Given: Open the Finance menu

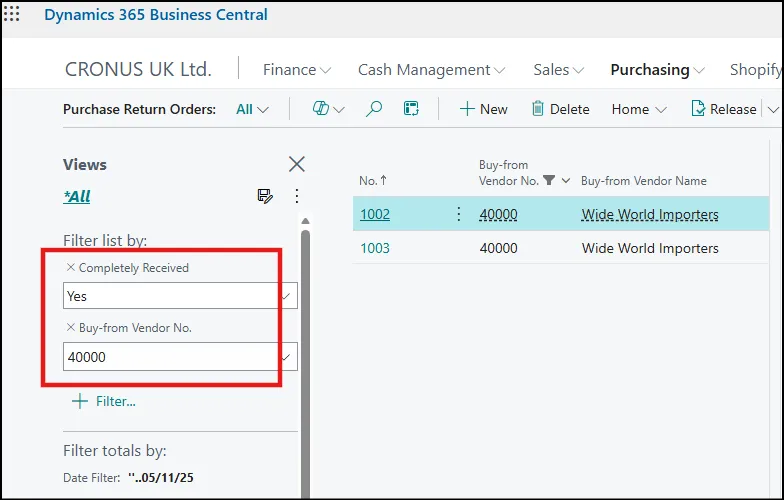Looking at the screenshot, I should click(x=297, y=70).
